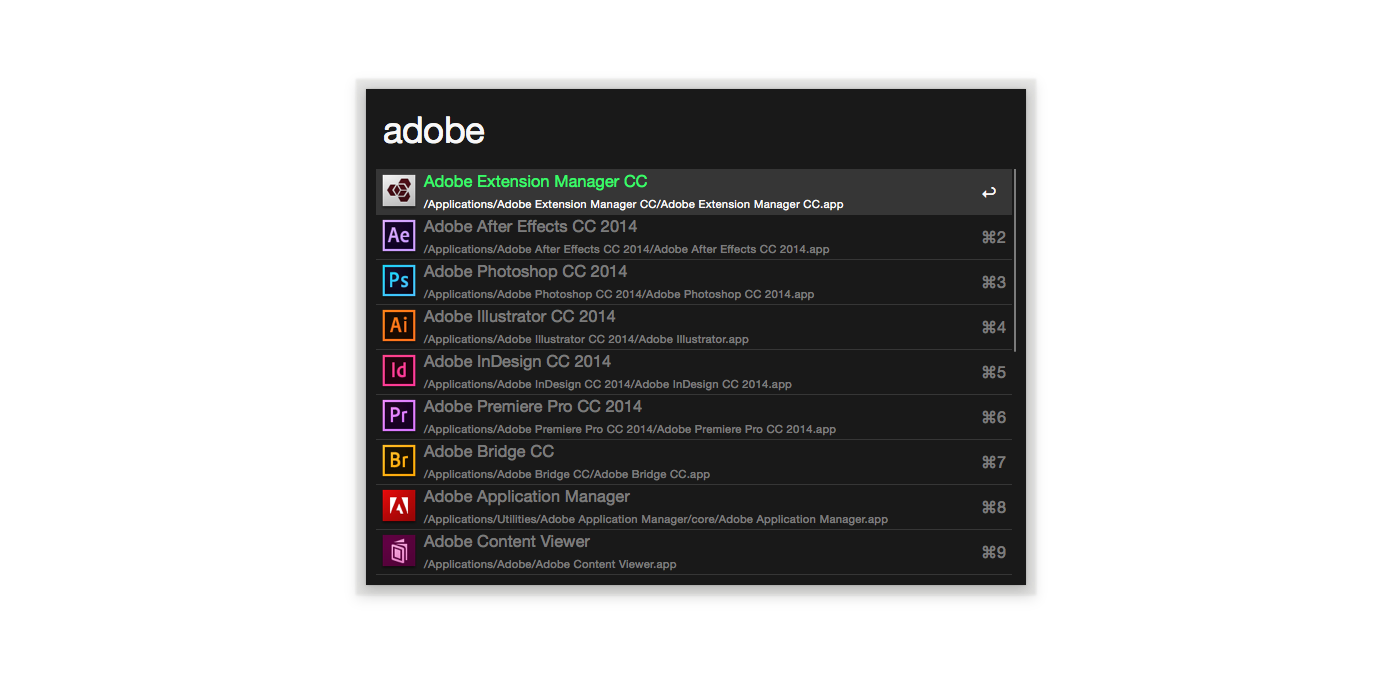Click the Adobe Extension Manager CC.app file path
The height and width of the screenshot is (674, 1392).
coord(634,204)
